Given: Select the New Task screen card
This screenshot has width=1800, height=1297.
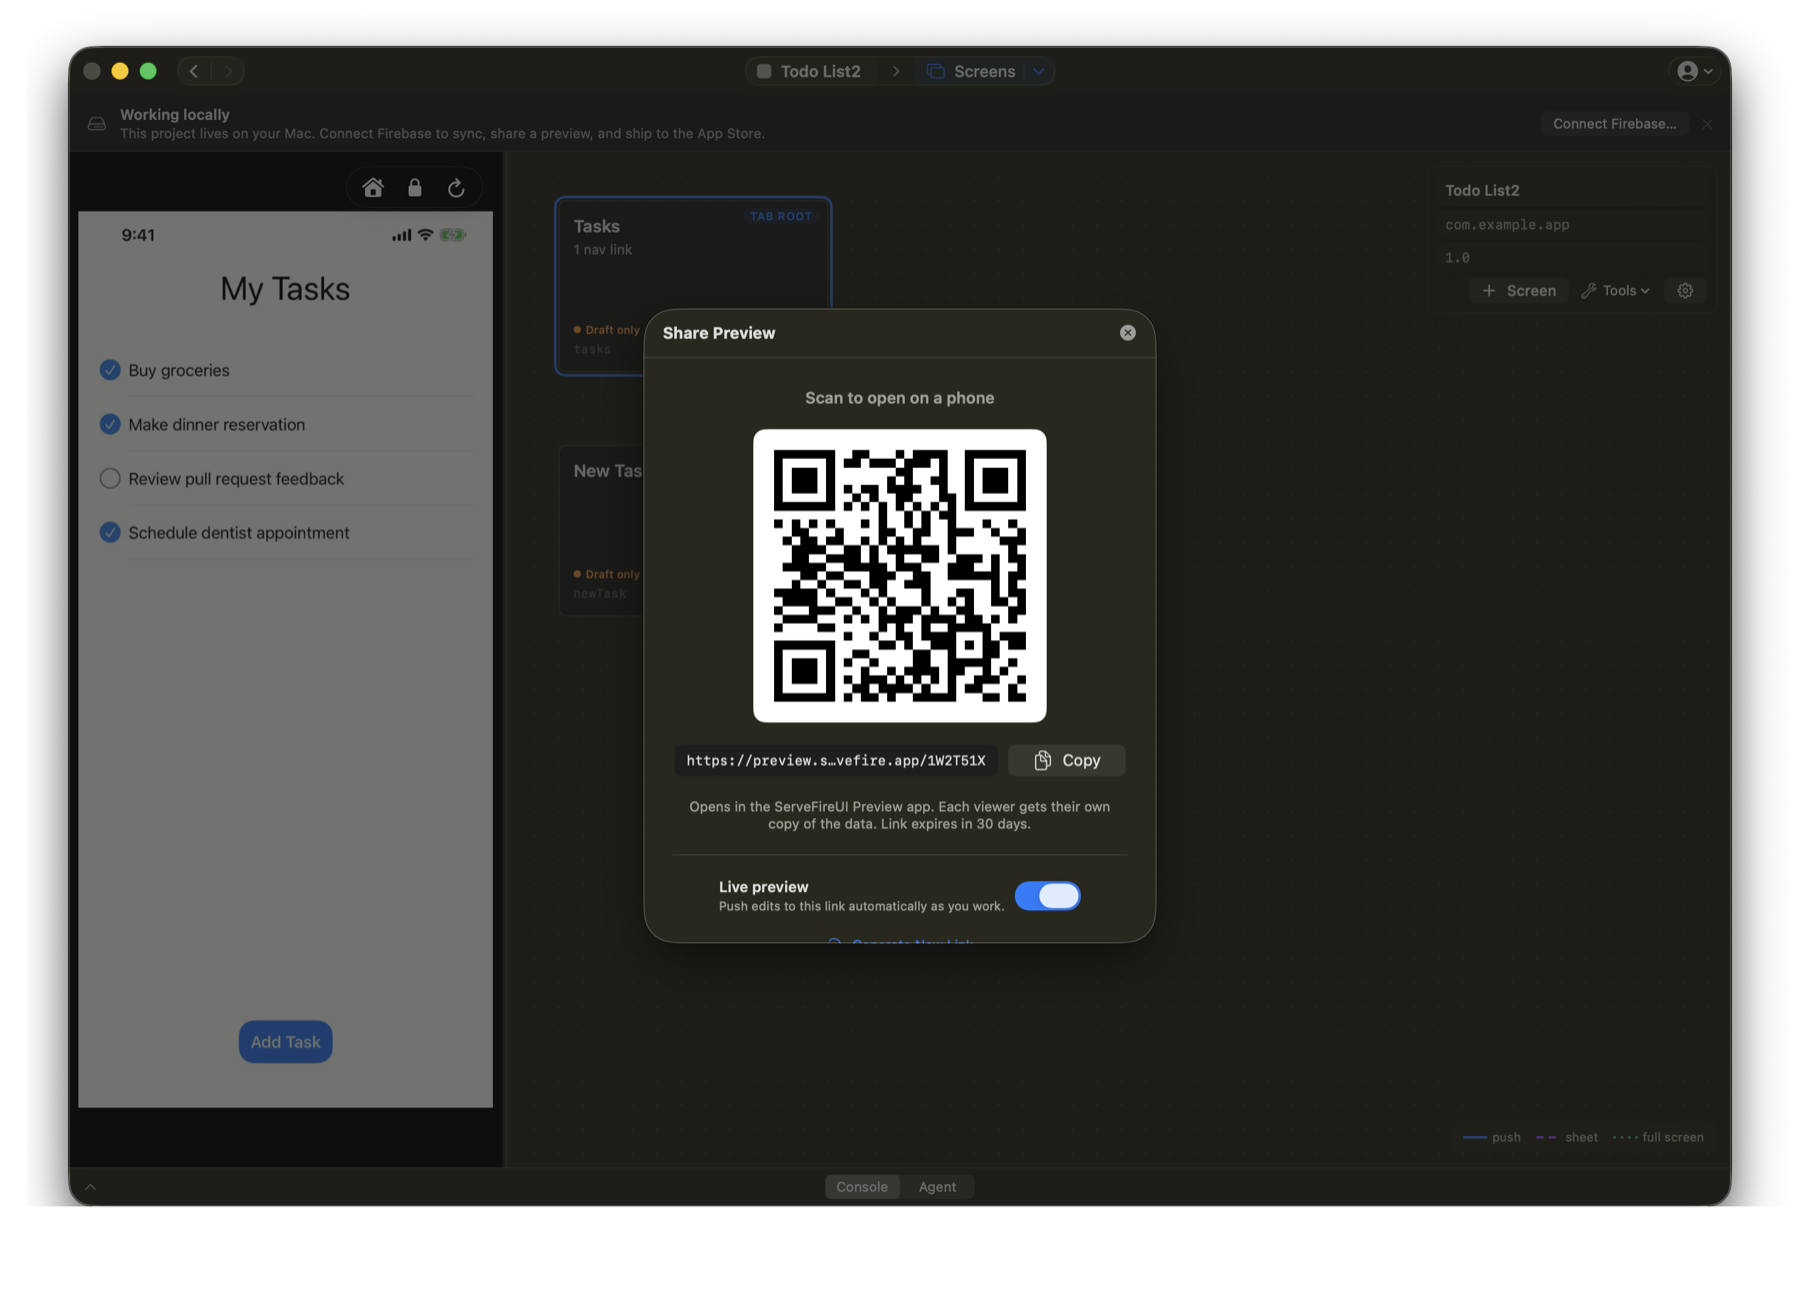Looking at the screenshot, I should [601, 530].
